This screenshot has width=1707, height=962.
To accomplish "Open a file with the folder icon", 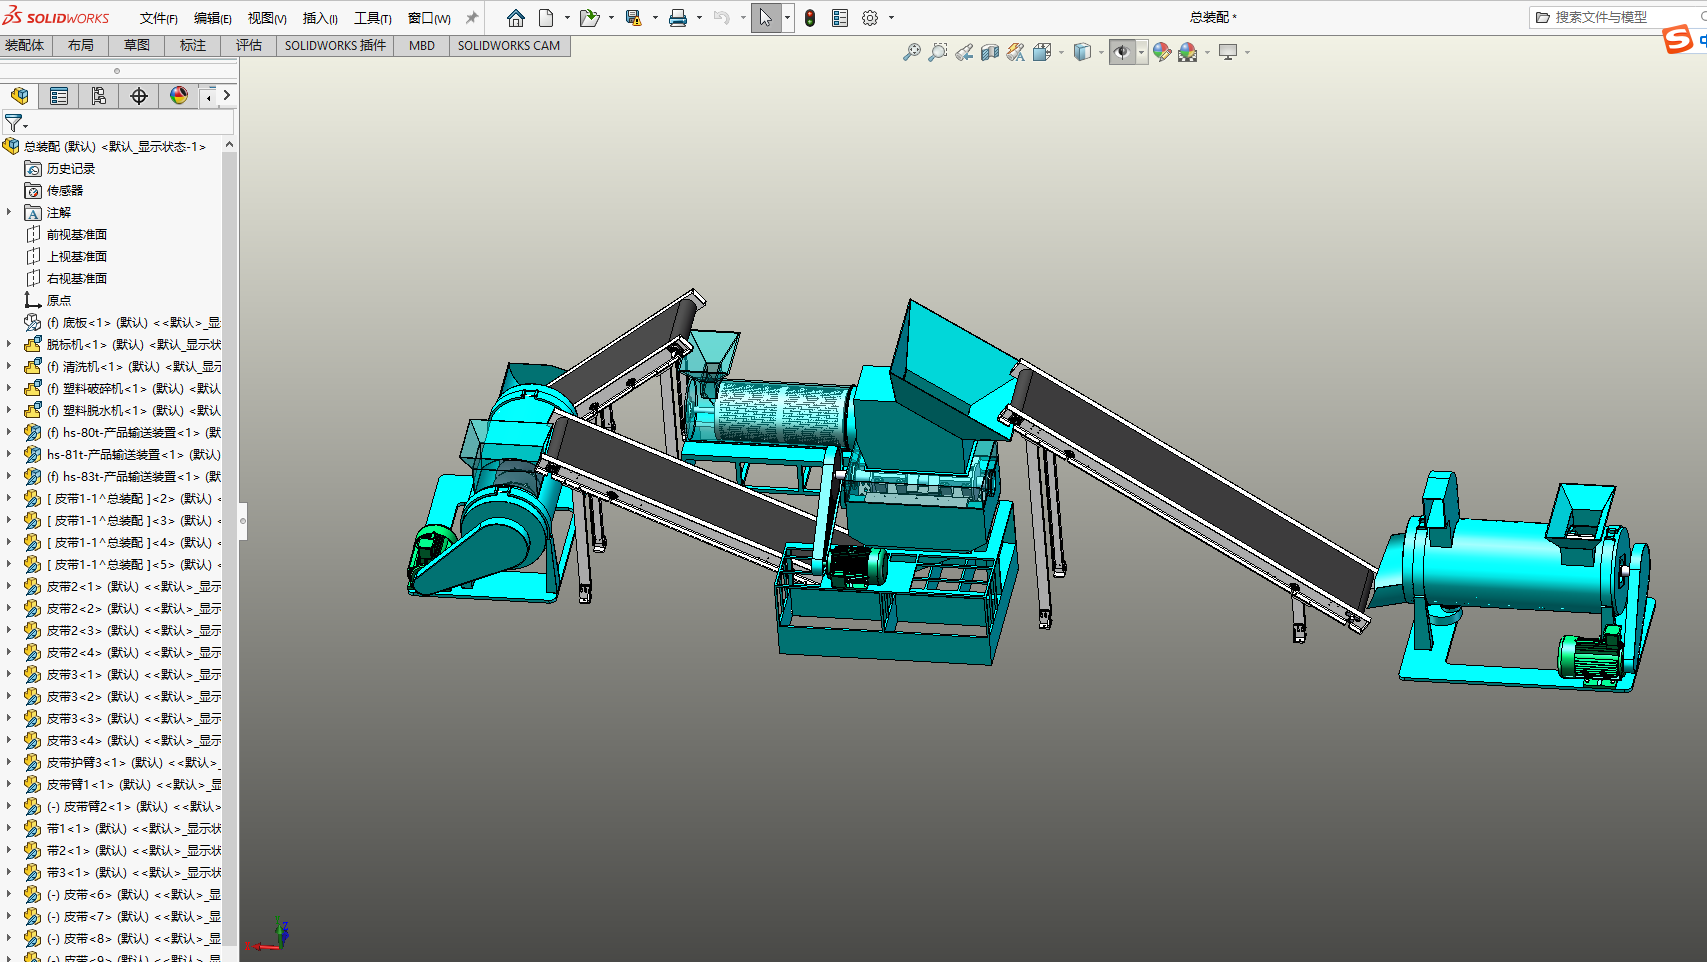I will click(589, 18).
